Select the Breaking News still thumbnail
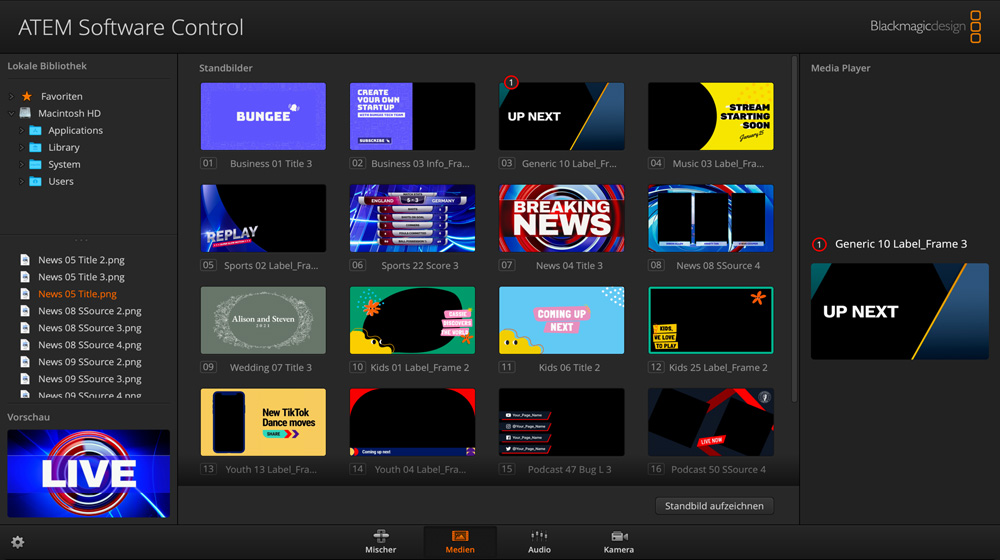Image resolution: width=1000 pixels, height=560 pixels. pyautogui.click(x=561, y=217)
